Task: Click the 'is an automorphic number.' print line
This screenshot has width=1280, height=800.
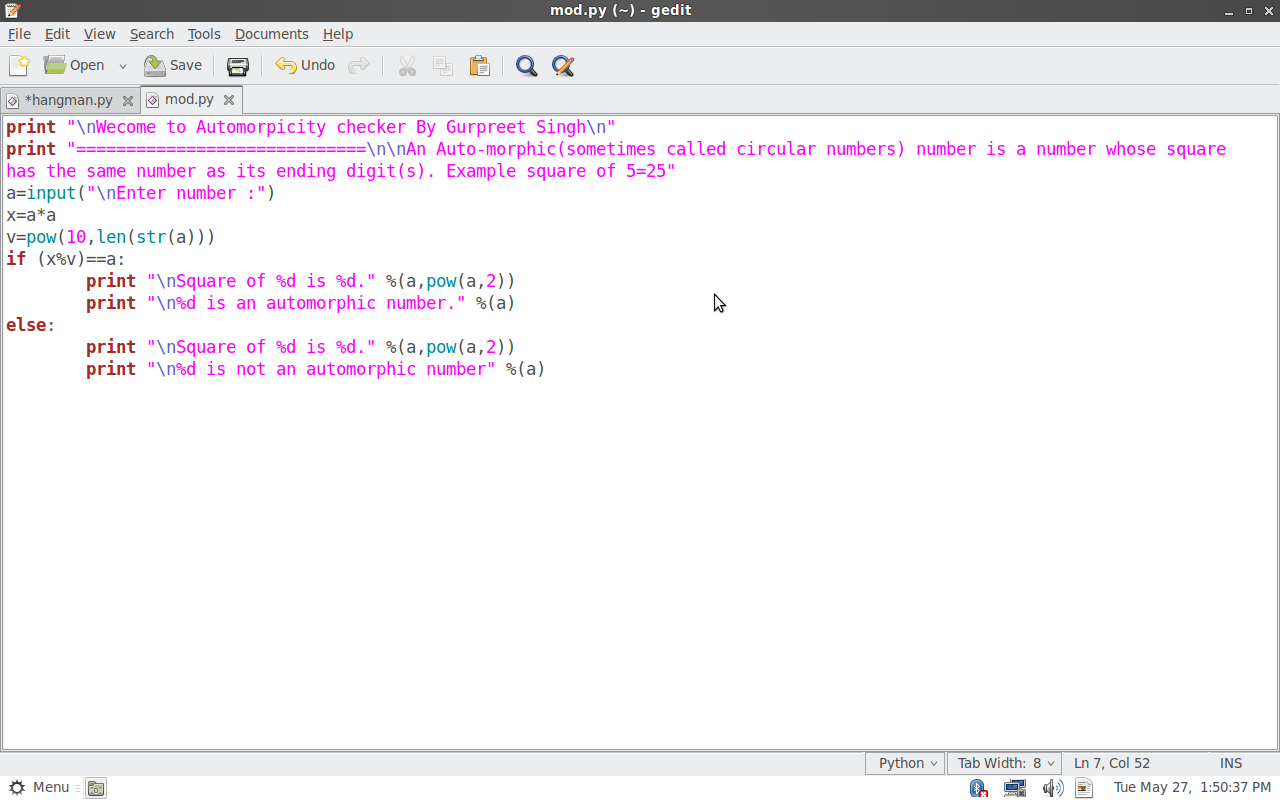Action: coord(300,303)
